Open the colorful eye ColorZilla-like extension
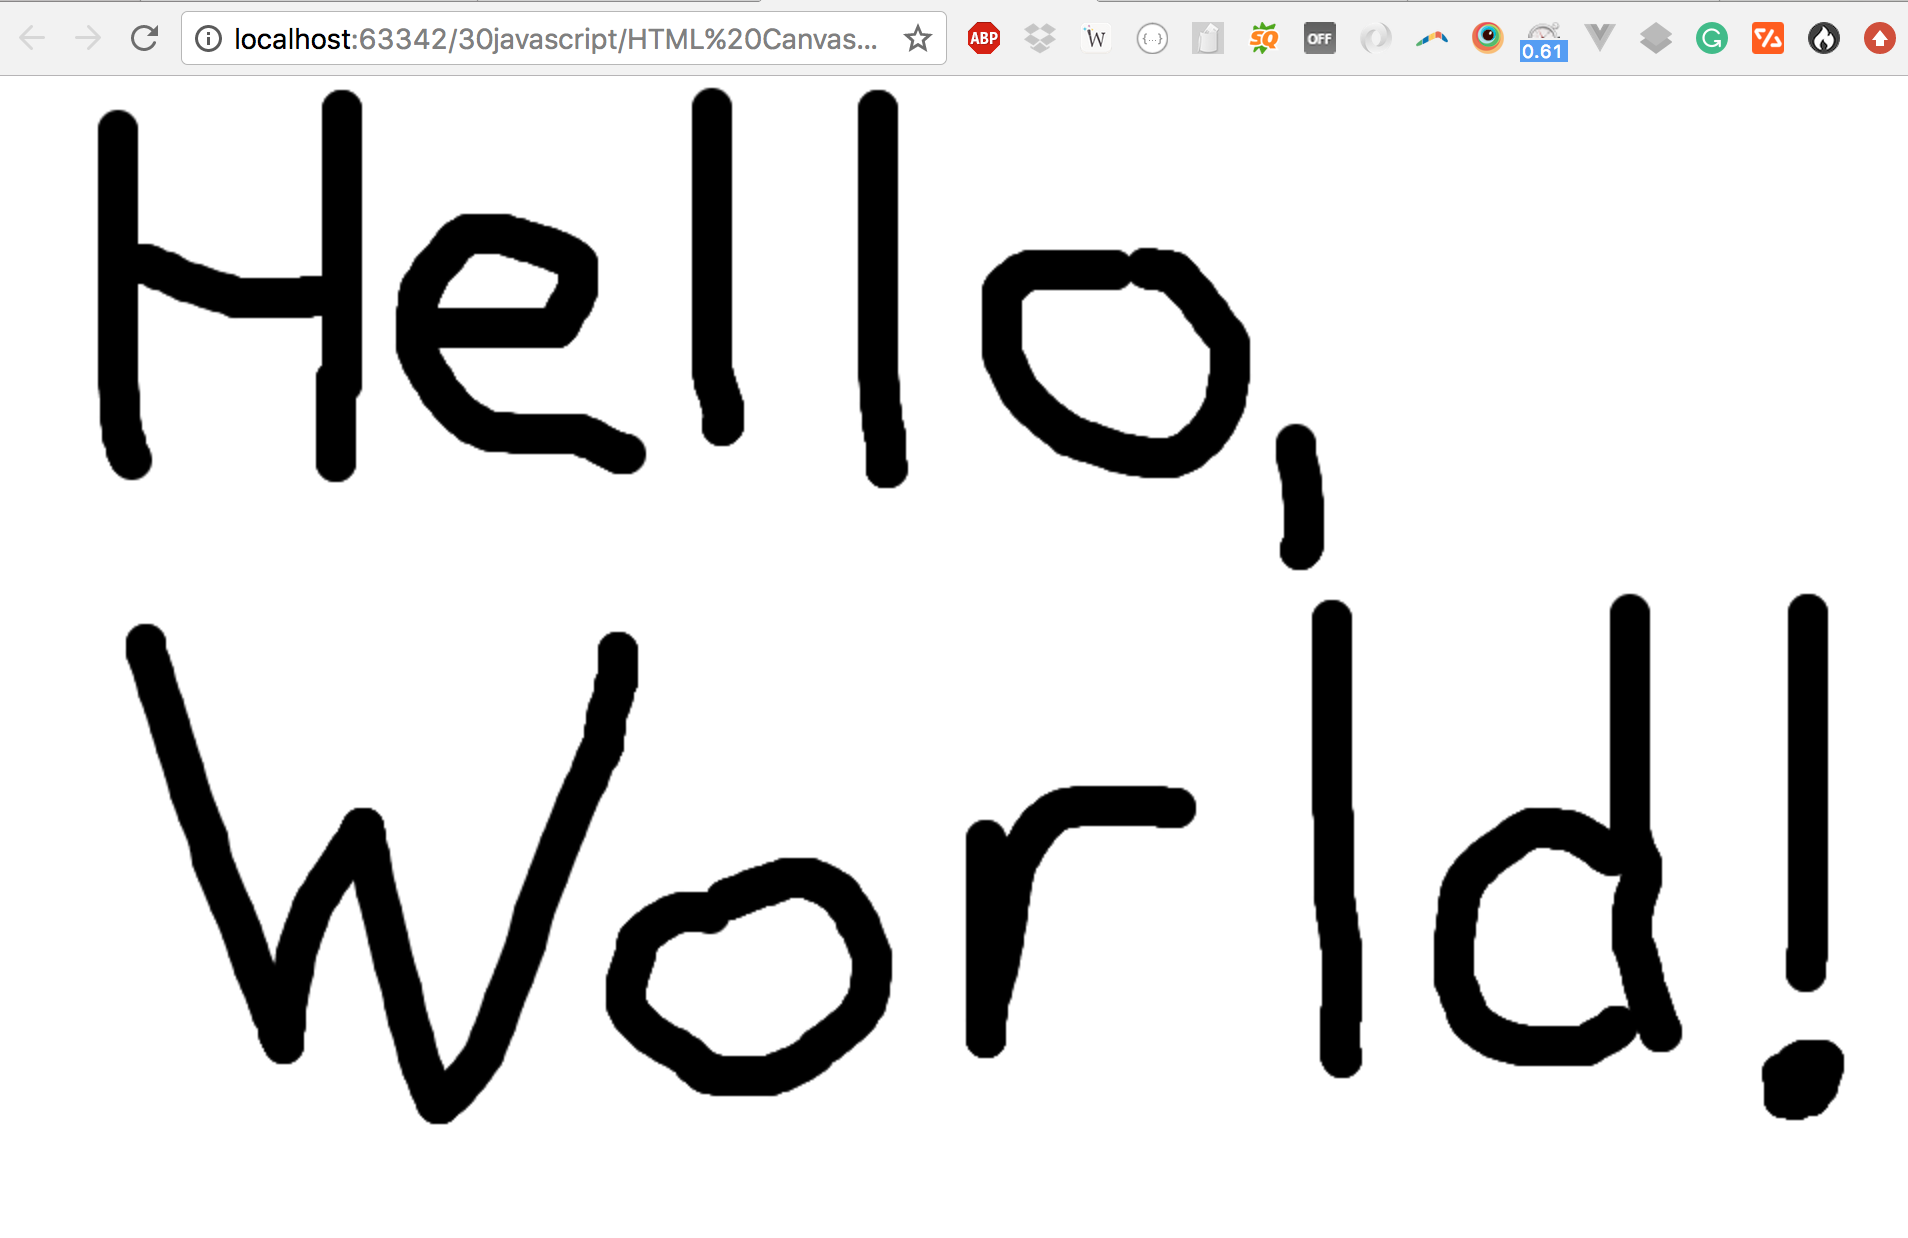Screen dimensions: 1908x1238 point(1488,39)
